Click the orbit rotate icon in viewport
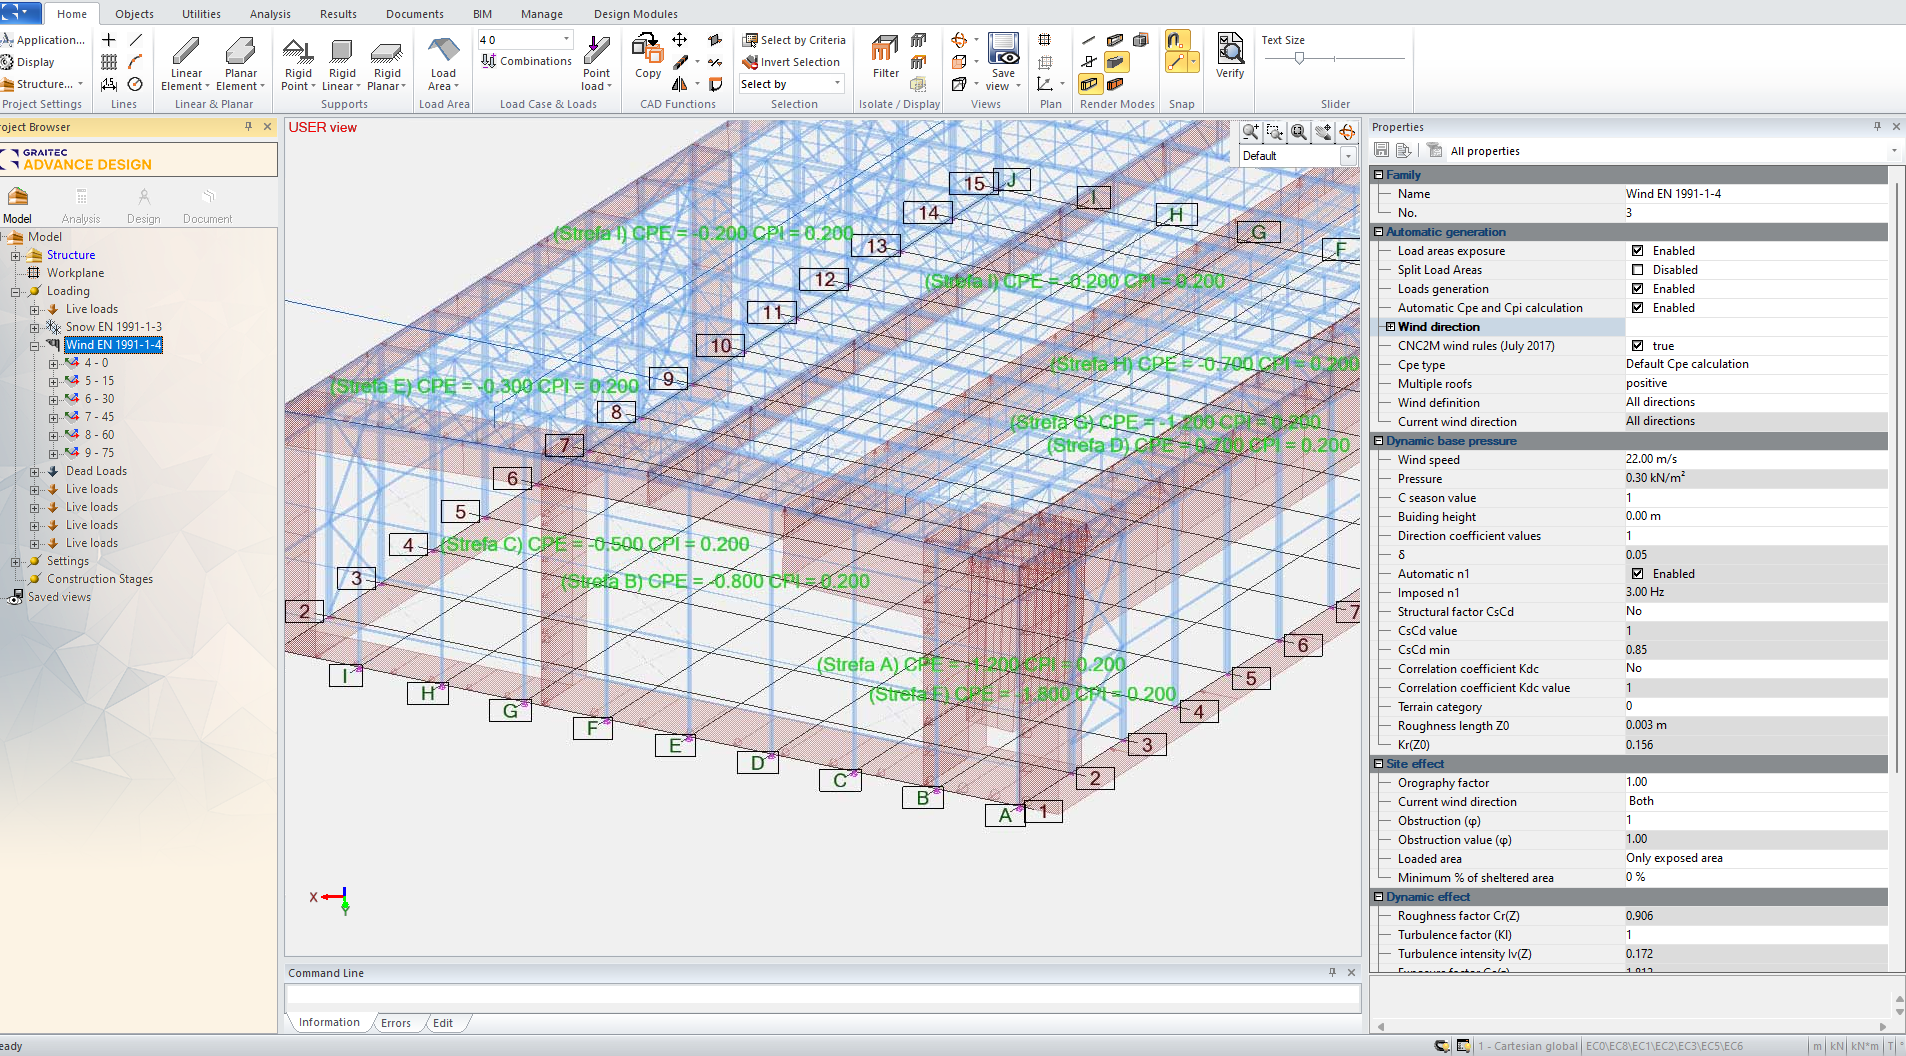This screenshot has height=1056, width=1906. point(1347,132)
